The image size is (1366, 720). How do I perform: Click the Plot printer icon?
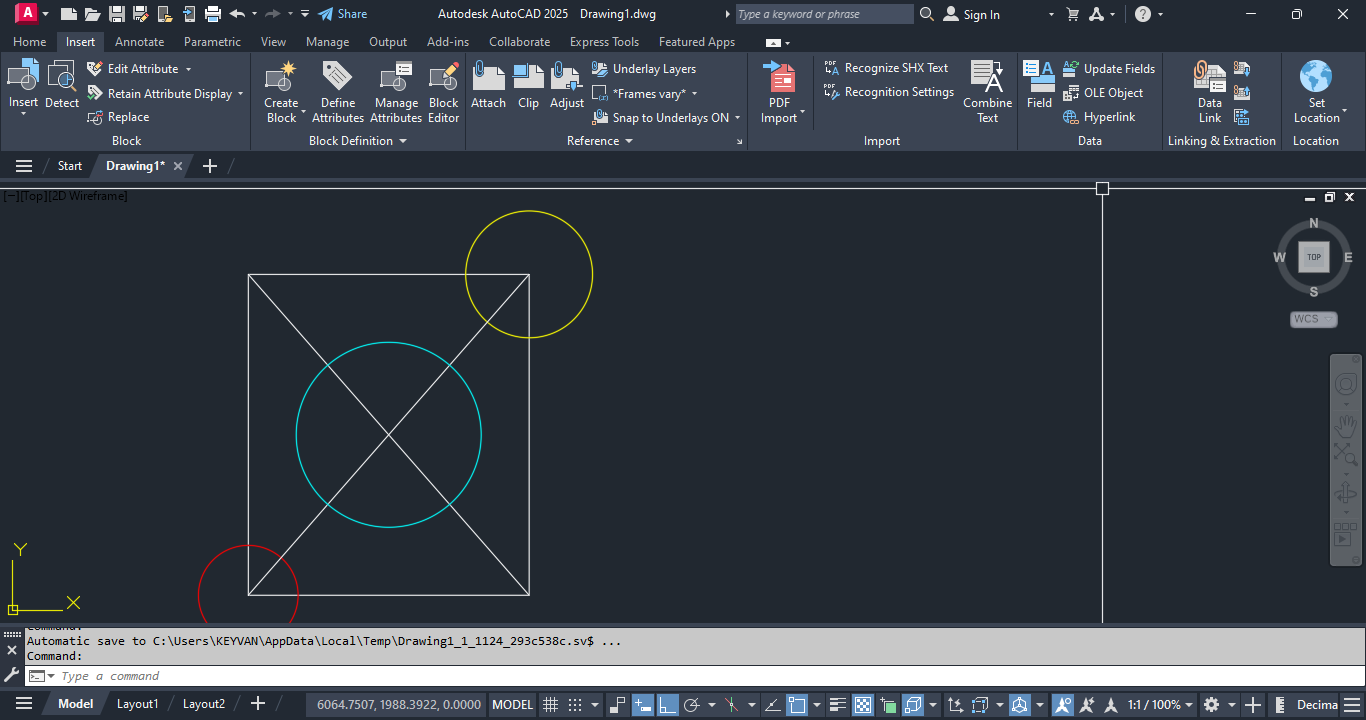pyautogui.click(x=212, y=14)
